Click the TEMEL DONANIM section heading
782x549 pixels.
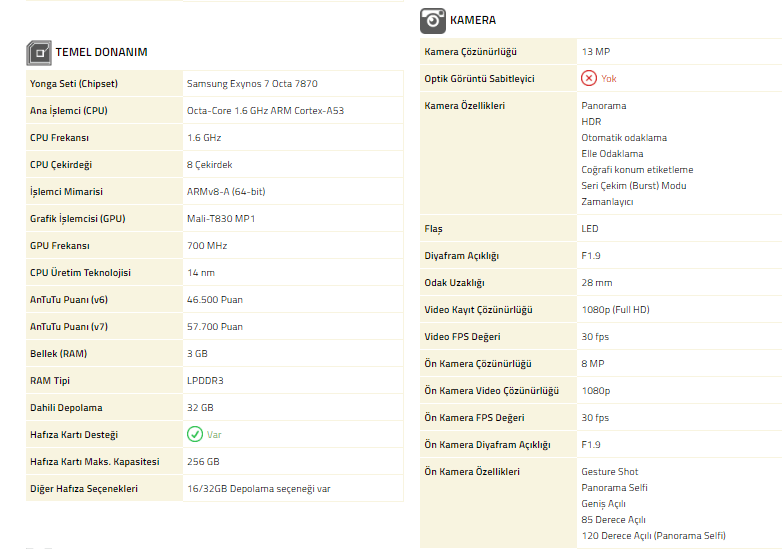[x=101, y=52]
